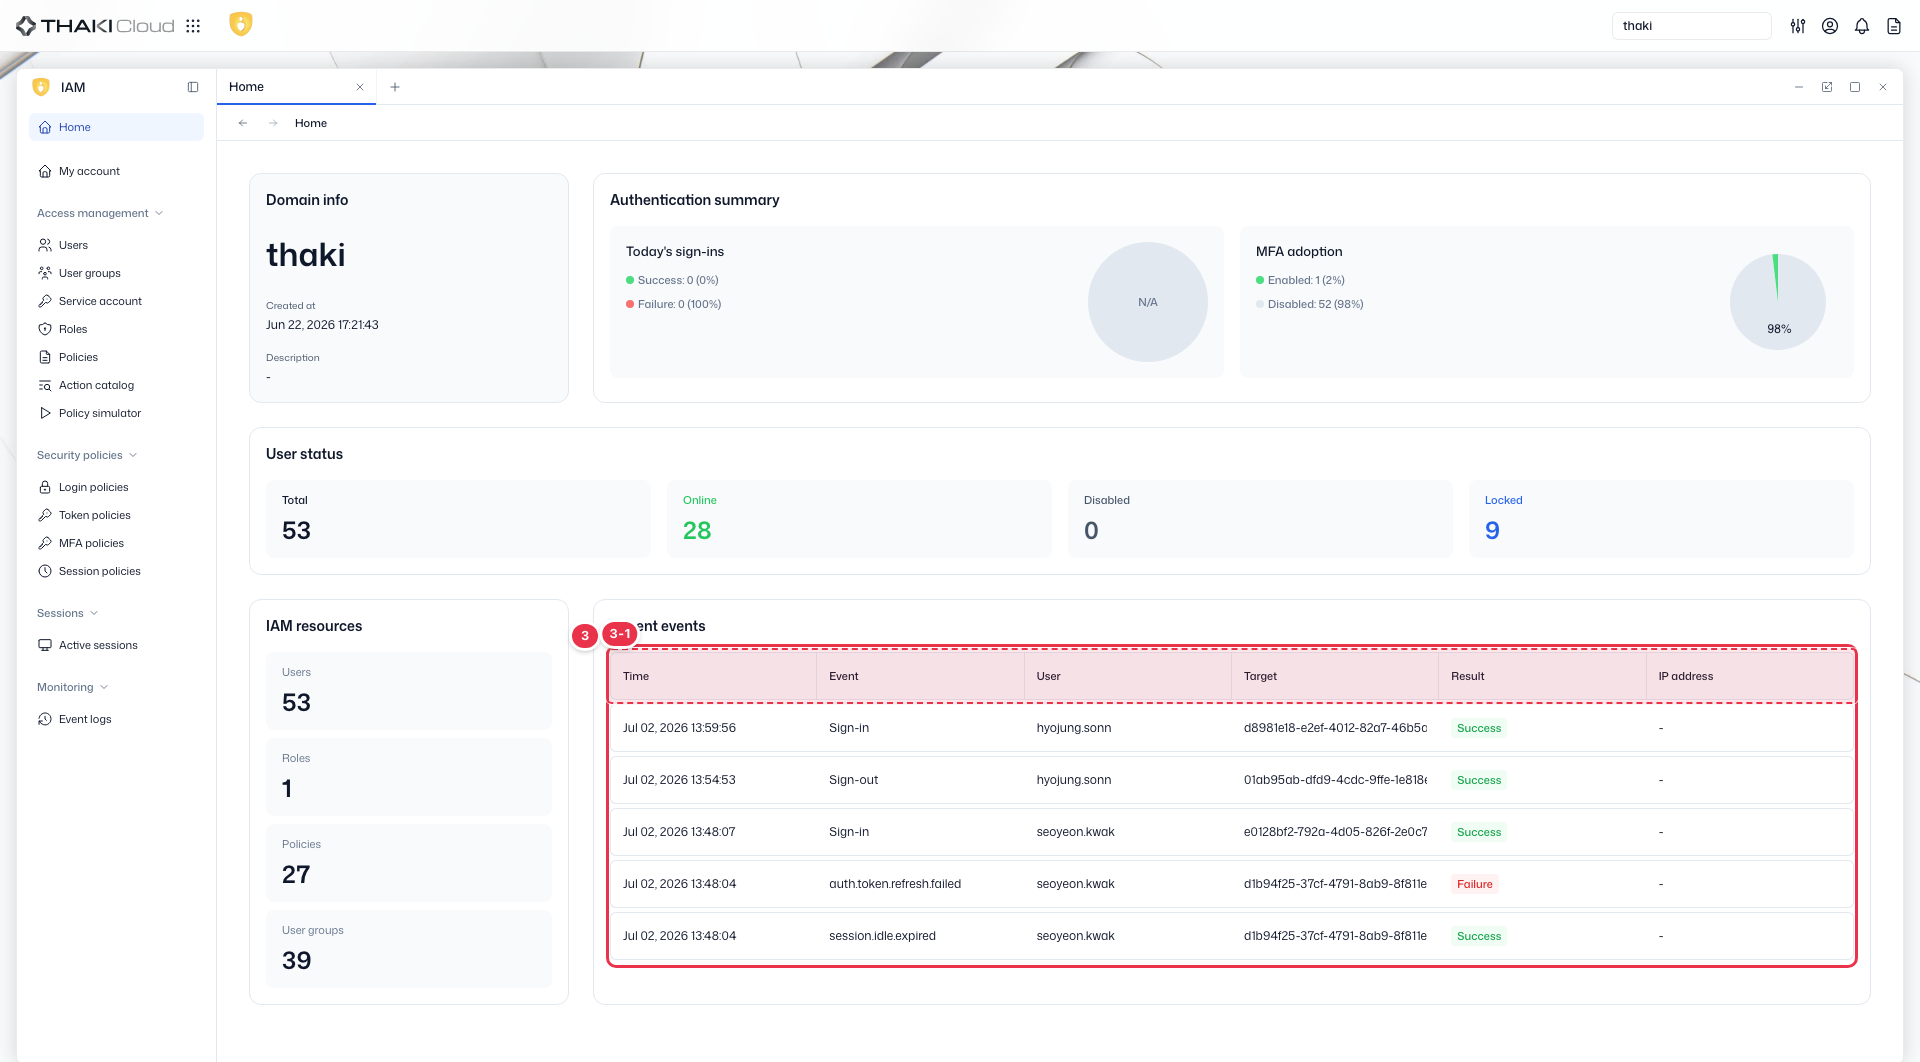
Task: Click the MFA adoption pie chart
Action: click(1778, 302)
